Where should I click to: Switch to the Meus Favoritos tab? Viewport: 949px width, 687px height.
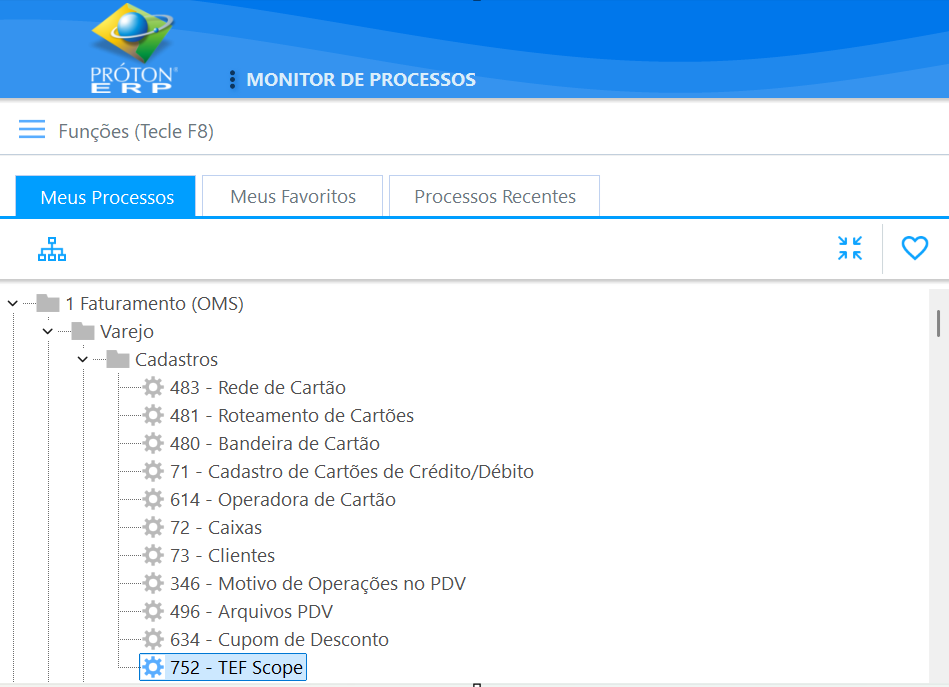293,197
